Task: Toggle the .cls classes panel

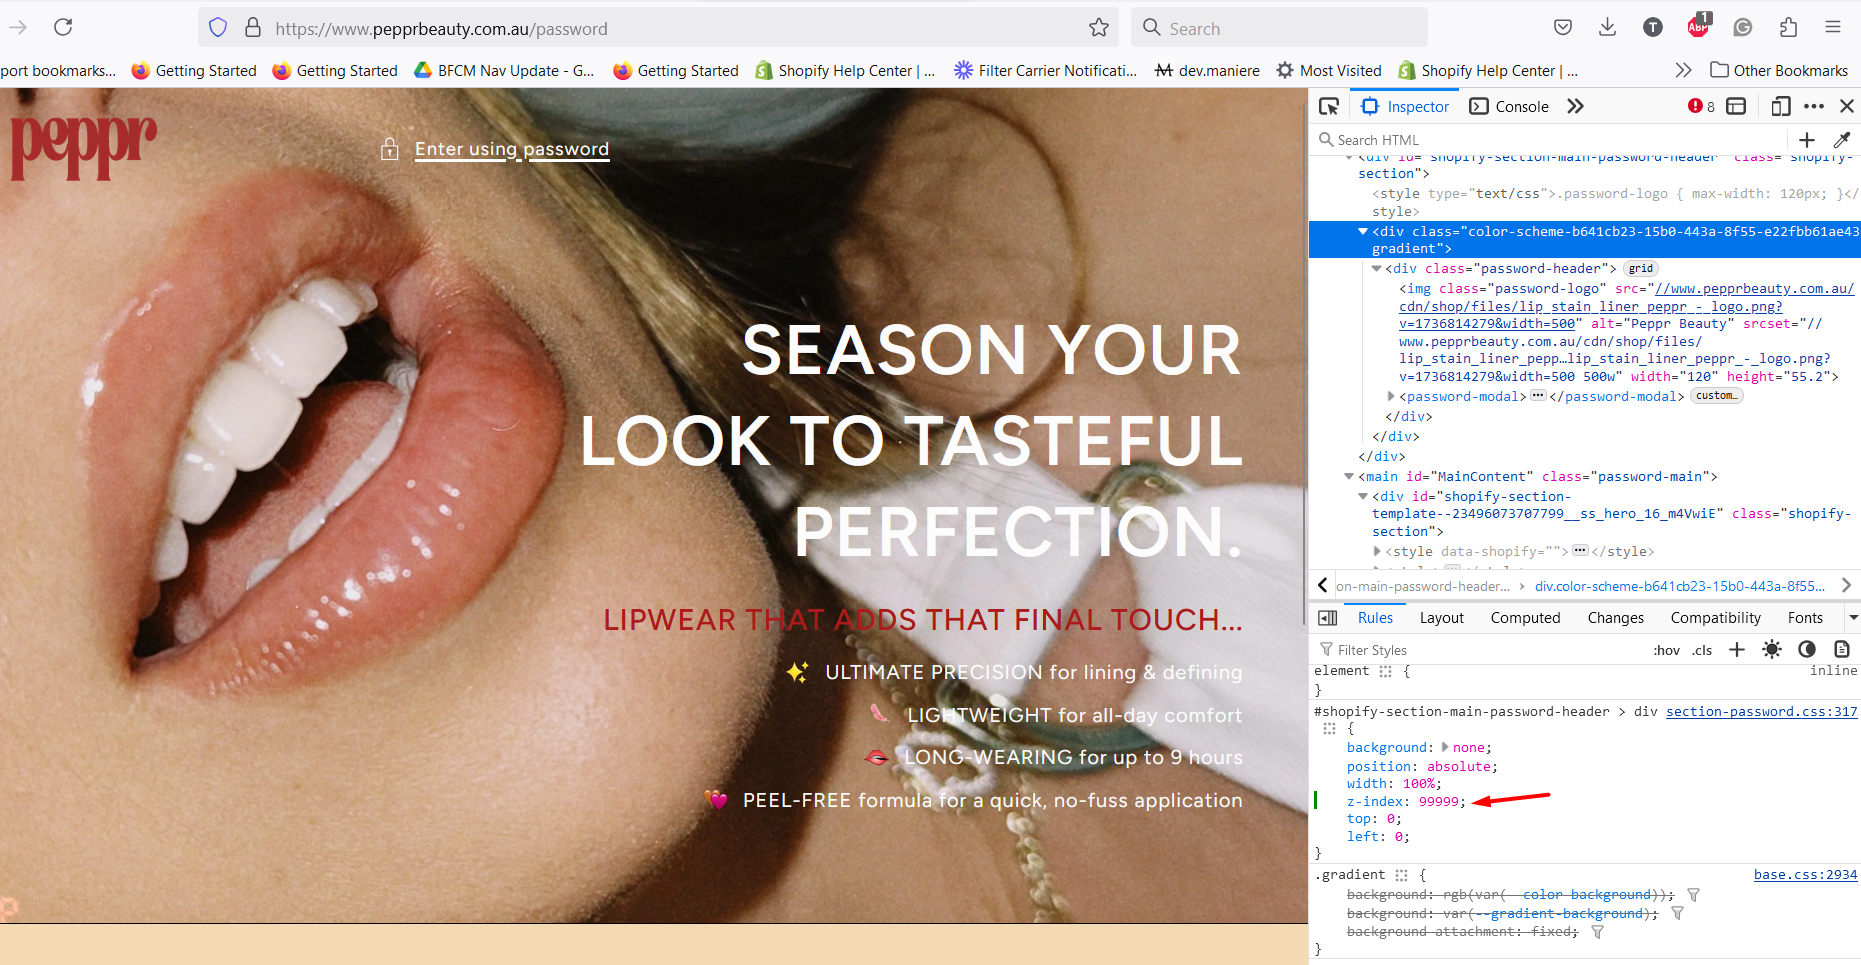Action: click(1702, 650)
